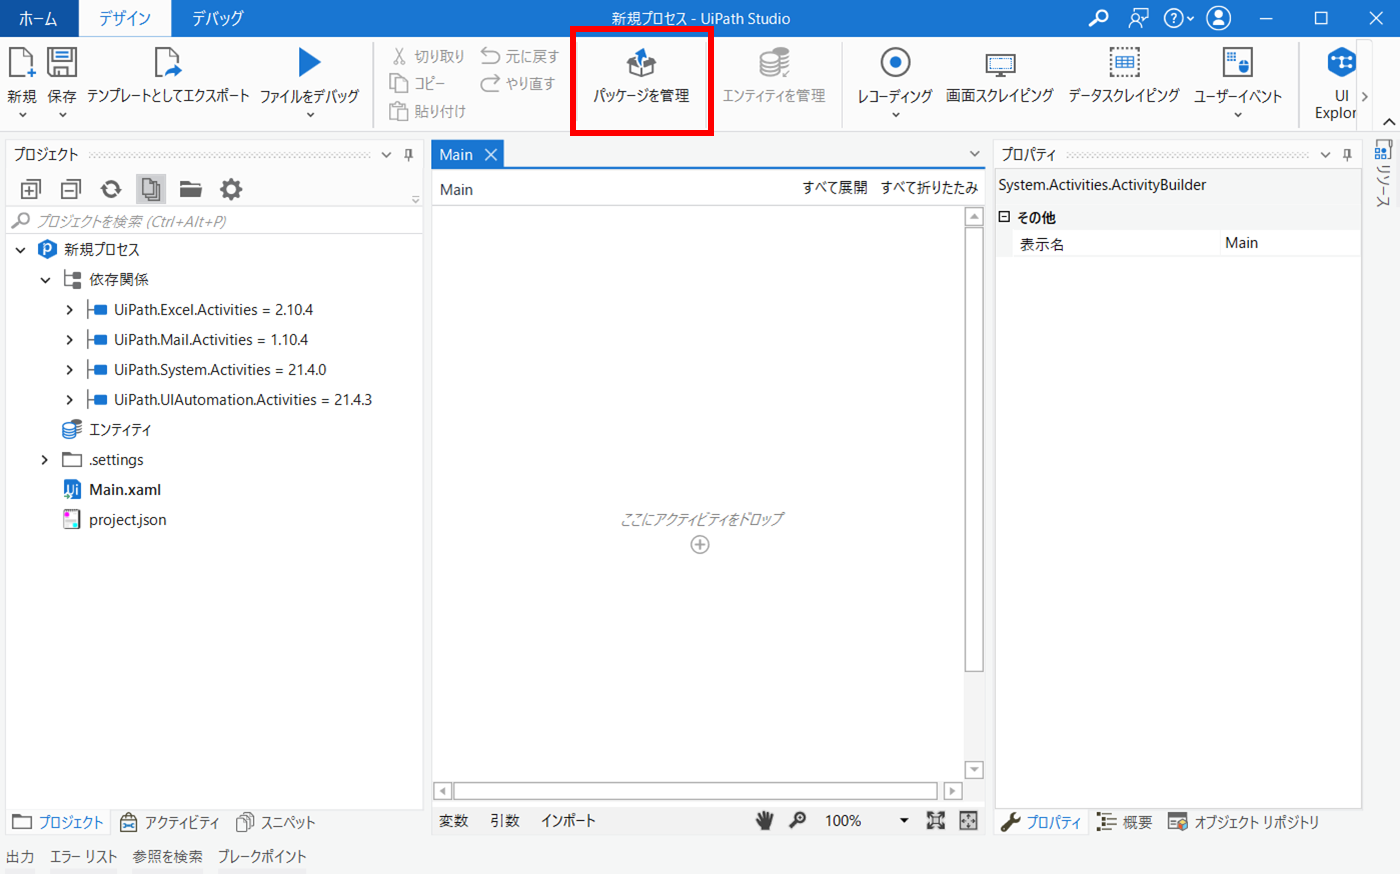Switch to ホーム tab
The width and height of the screenshot is (1400, 874).
pyautogui.click(x=38, y=18)
